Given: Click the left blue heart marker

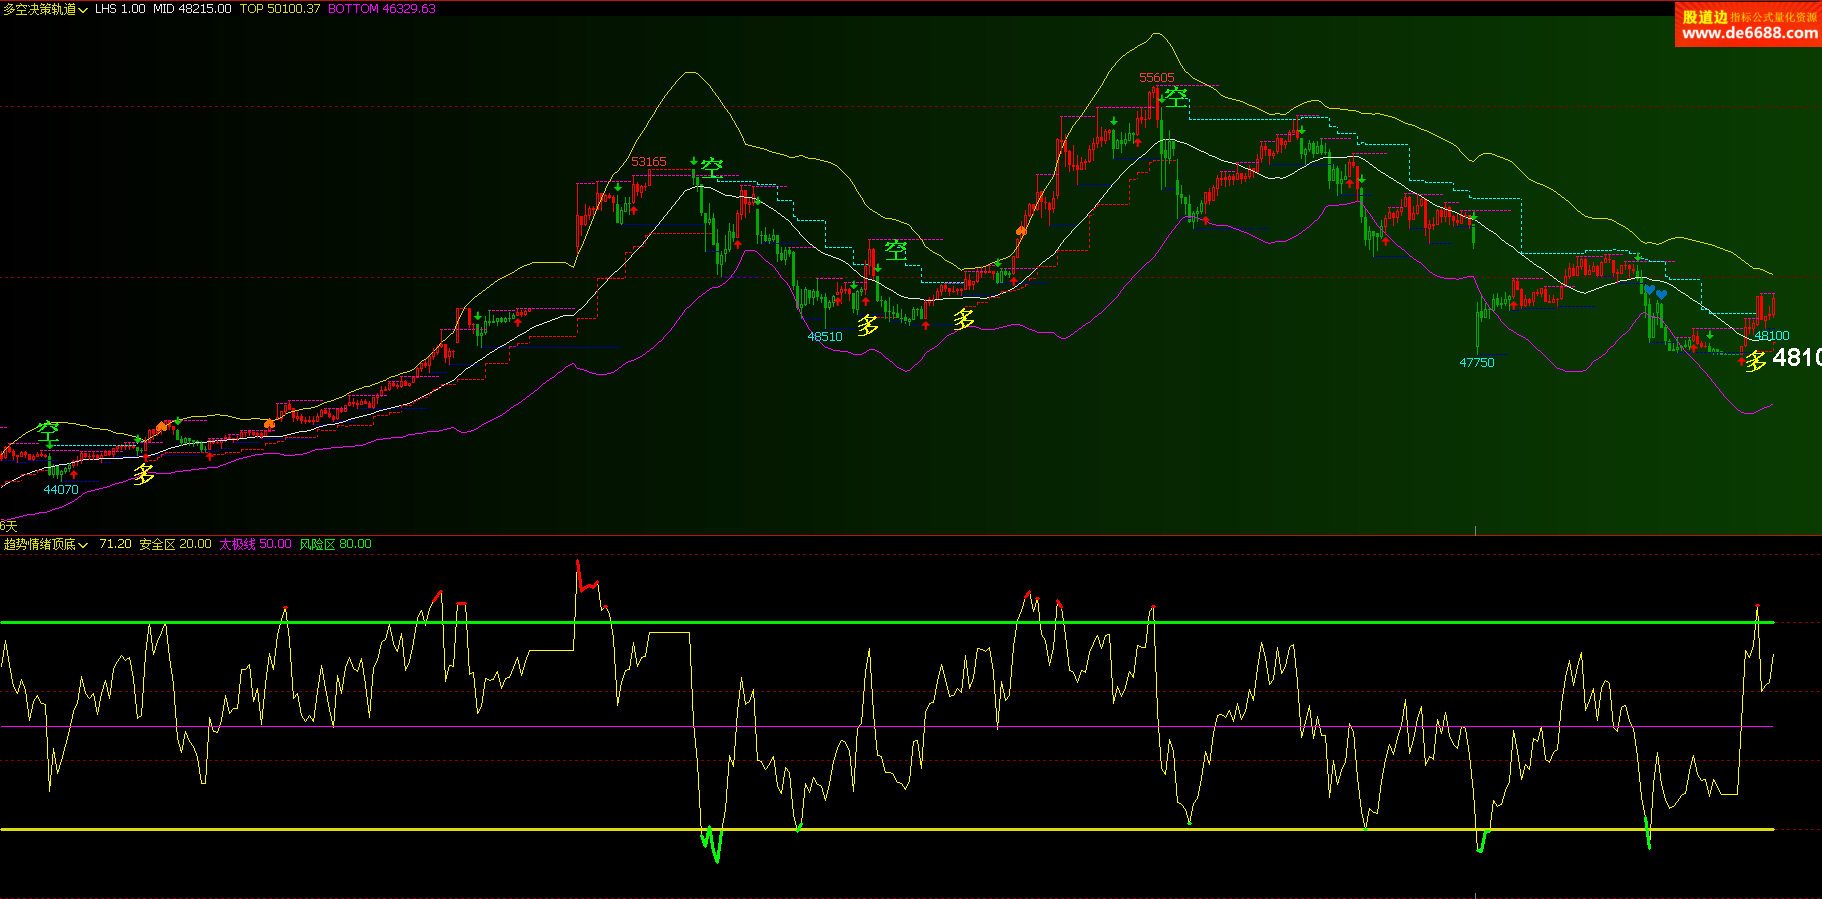Looking at the screenshot, I should (x=1649, y=290).
